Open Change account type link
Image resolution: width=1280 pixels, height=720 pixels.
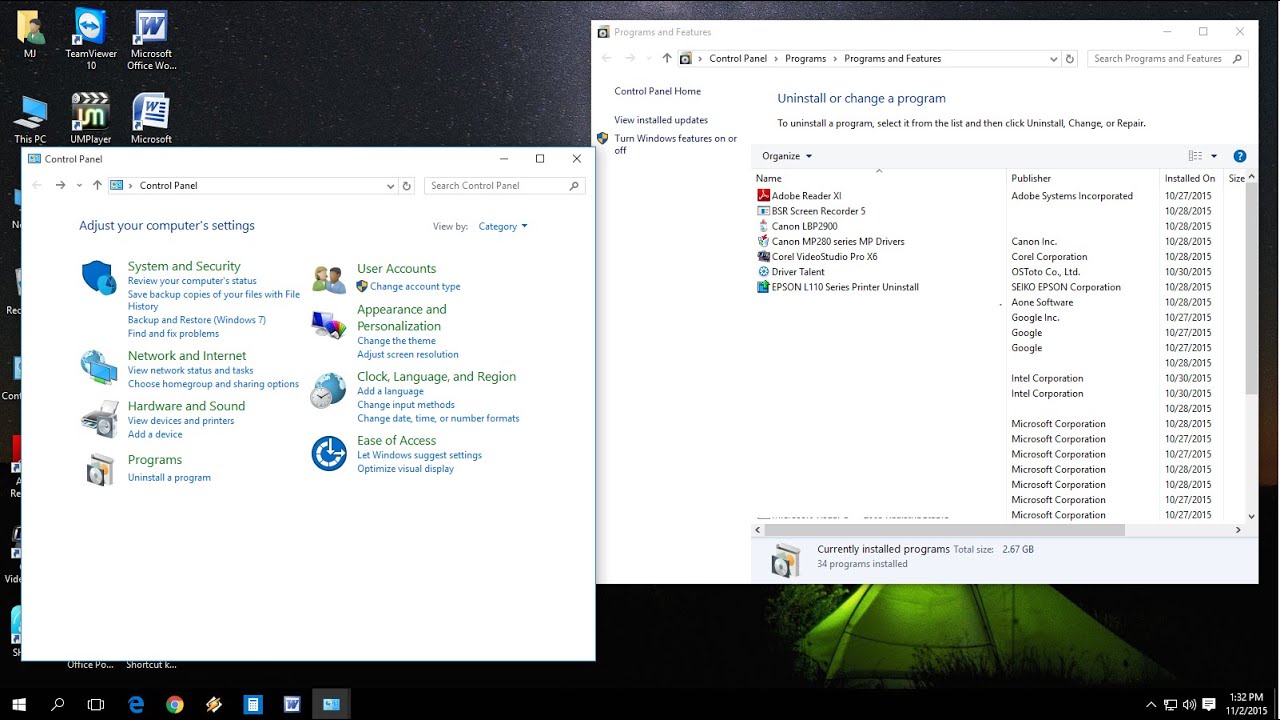pyautogui.click(x=415, y=287)
